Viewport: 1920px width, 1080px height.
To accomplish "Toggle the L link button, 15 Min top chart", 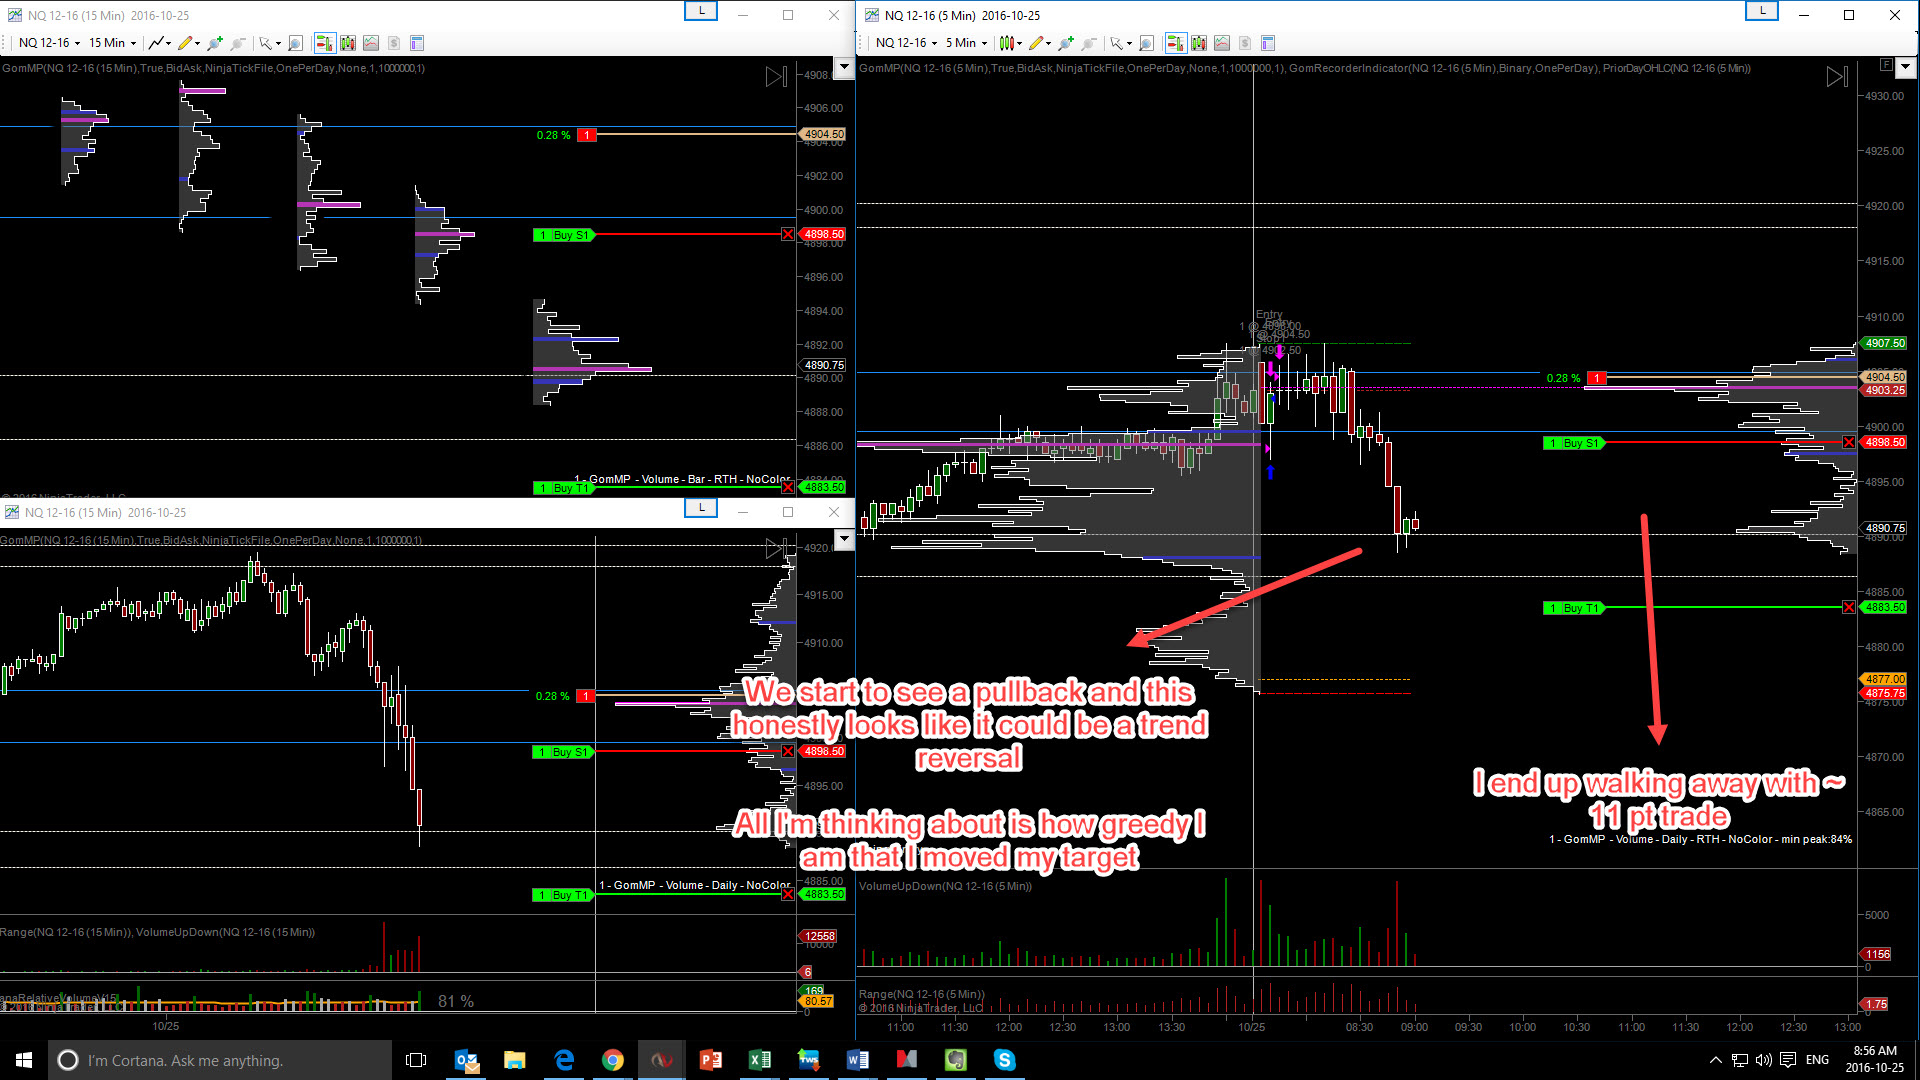I will click(701, 11).
